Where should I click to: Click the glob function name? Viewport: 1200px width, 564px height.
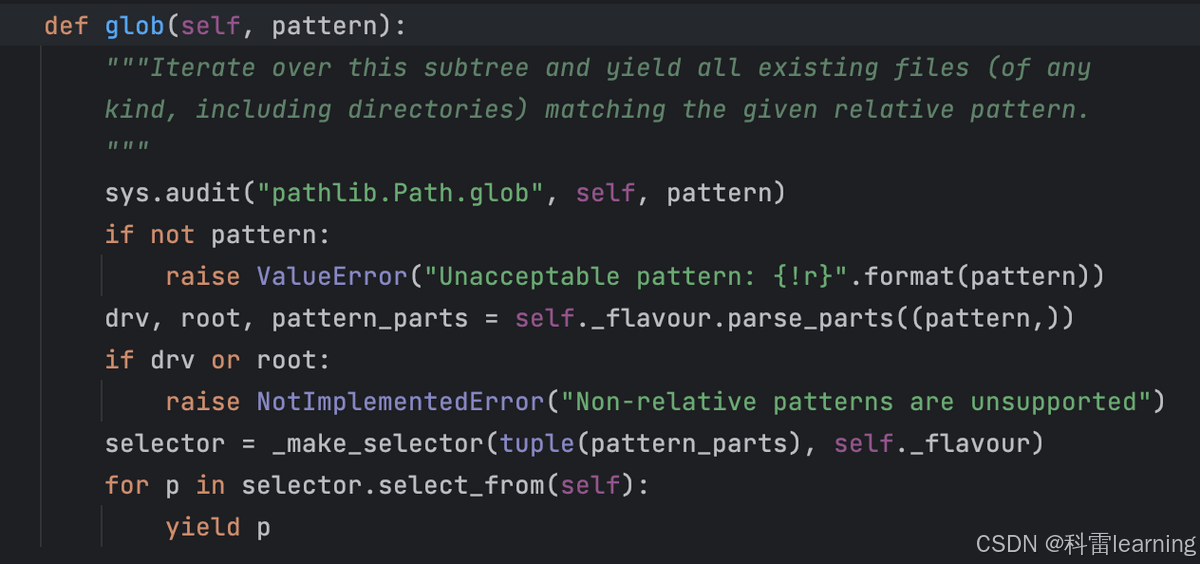coord(135,26)
